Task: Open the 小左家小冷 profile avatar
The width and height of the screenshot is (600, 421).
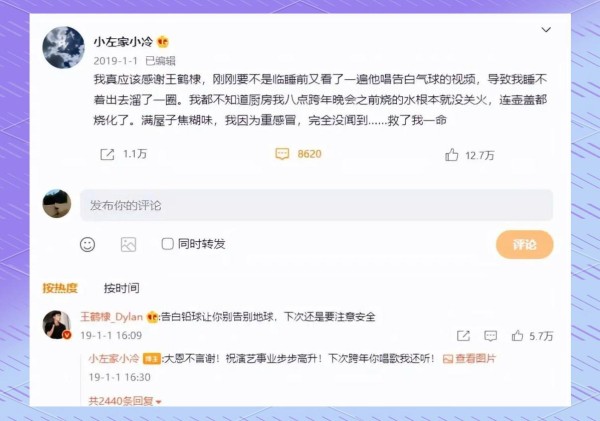Action: 64,47
